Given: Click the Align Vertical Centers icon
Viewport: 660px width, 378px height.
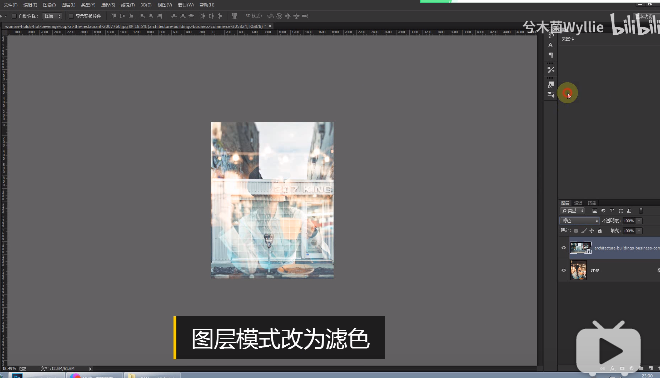Looking at the screenshot, I should click(123, 16).
